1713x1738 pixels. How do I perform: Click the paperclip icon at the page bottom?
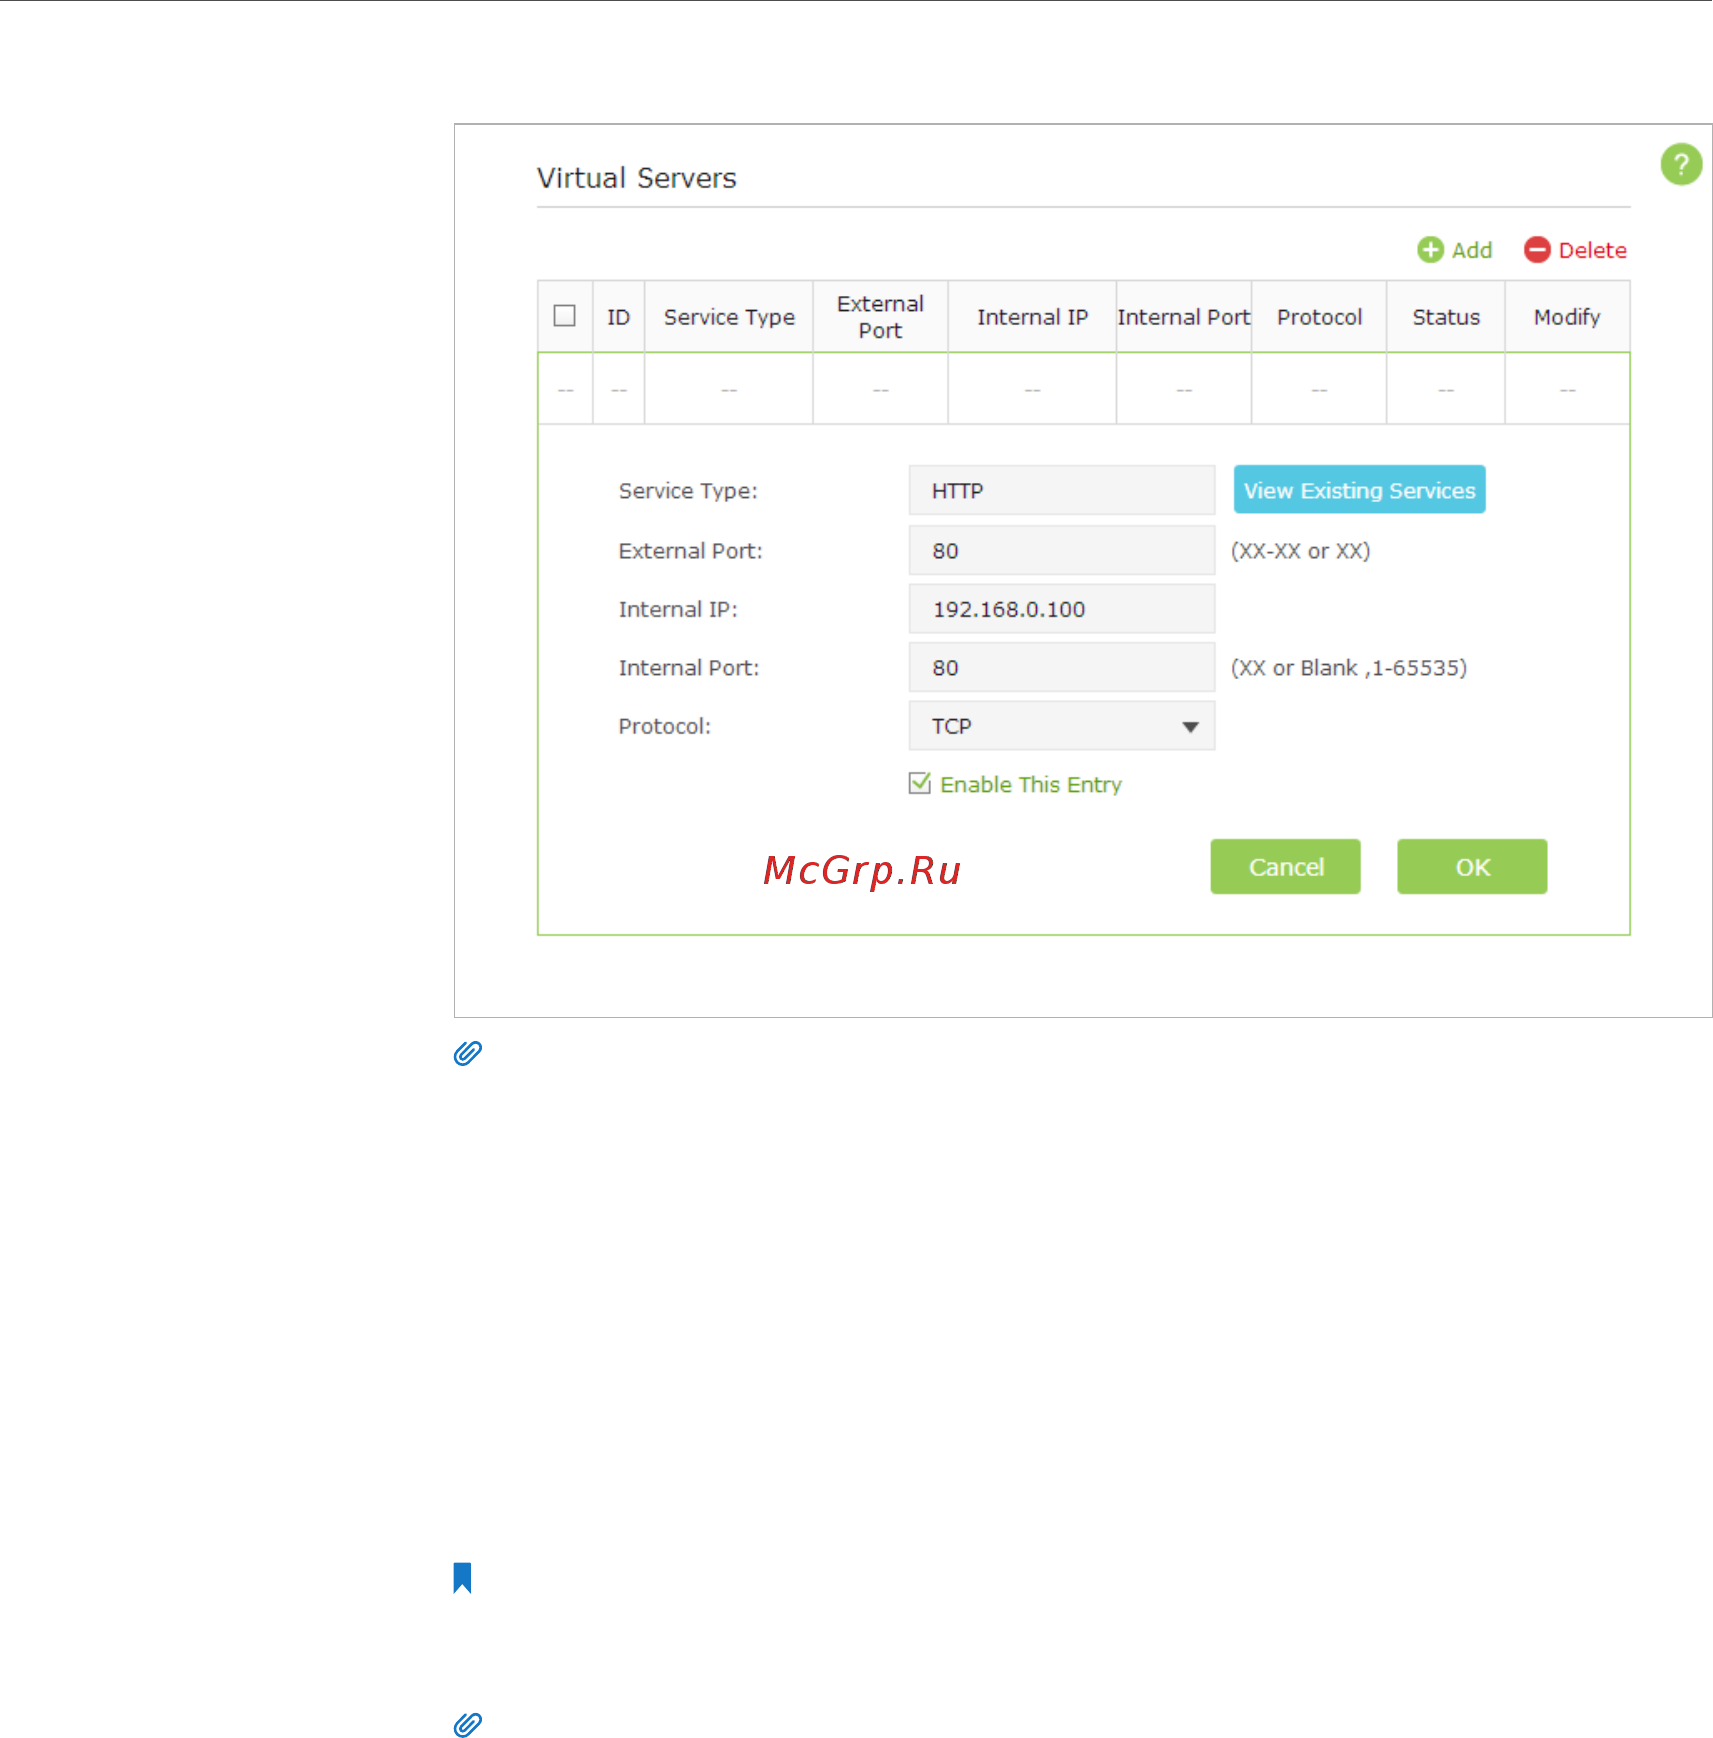click(467, 1725)
